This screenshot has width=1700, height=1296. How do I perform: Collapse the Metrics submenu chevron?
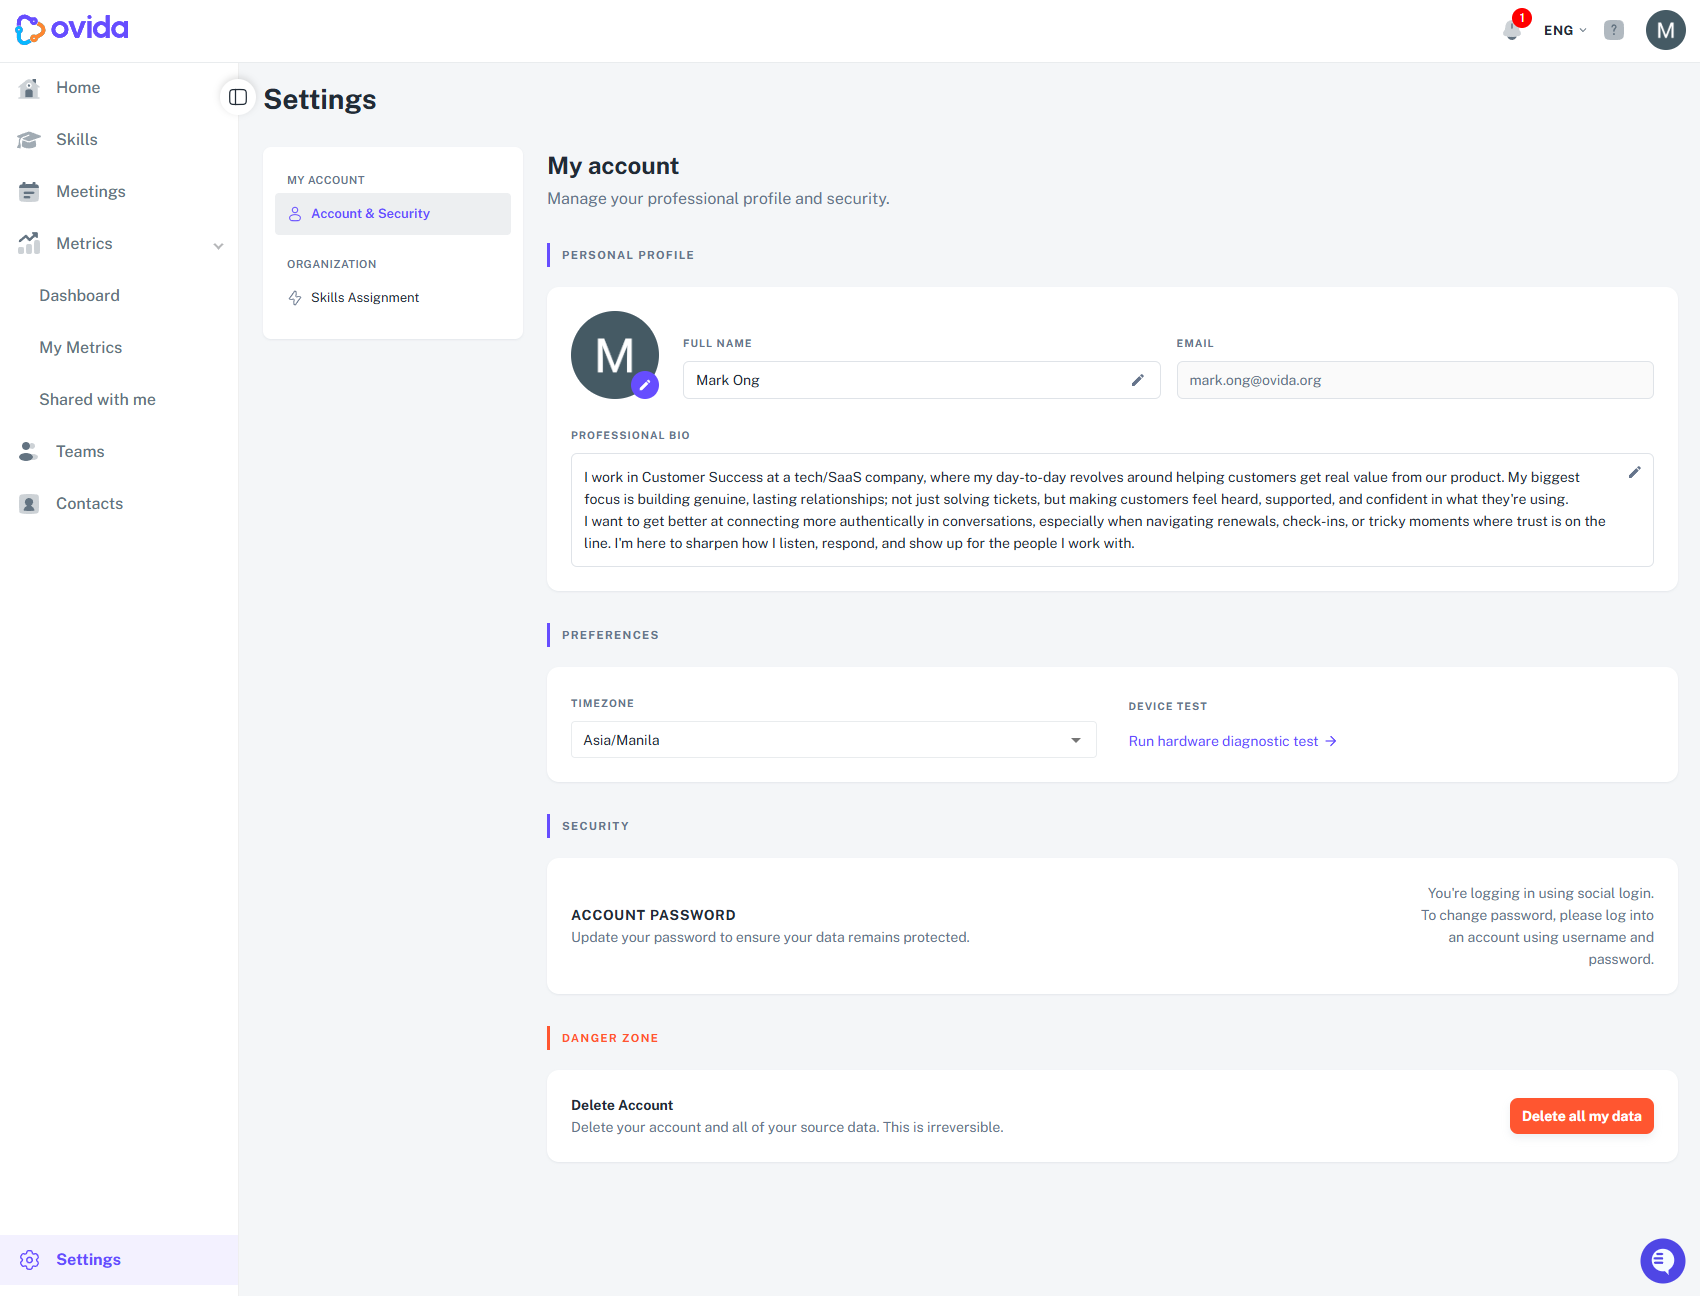(218, 246)
